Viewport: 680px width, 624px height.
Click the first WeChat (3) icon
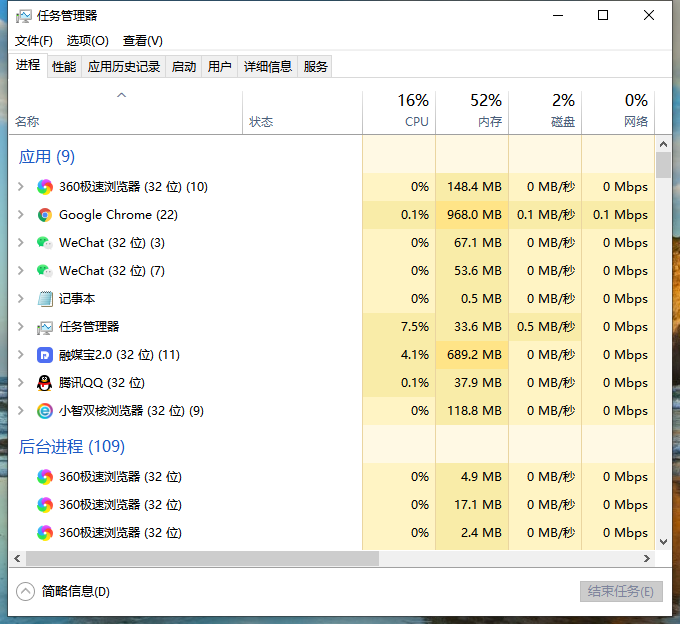coord(45,243)
